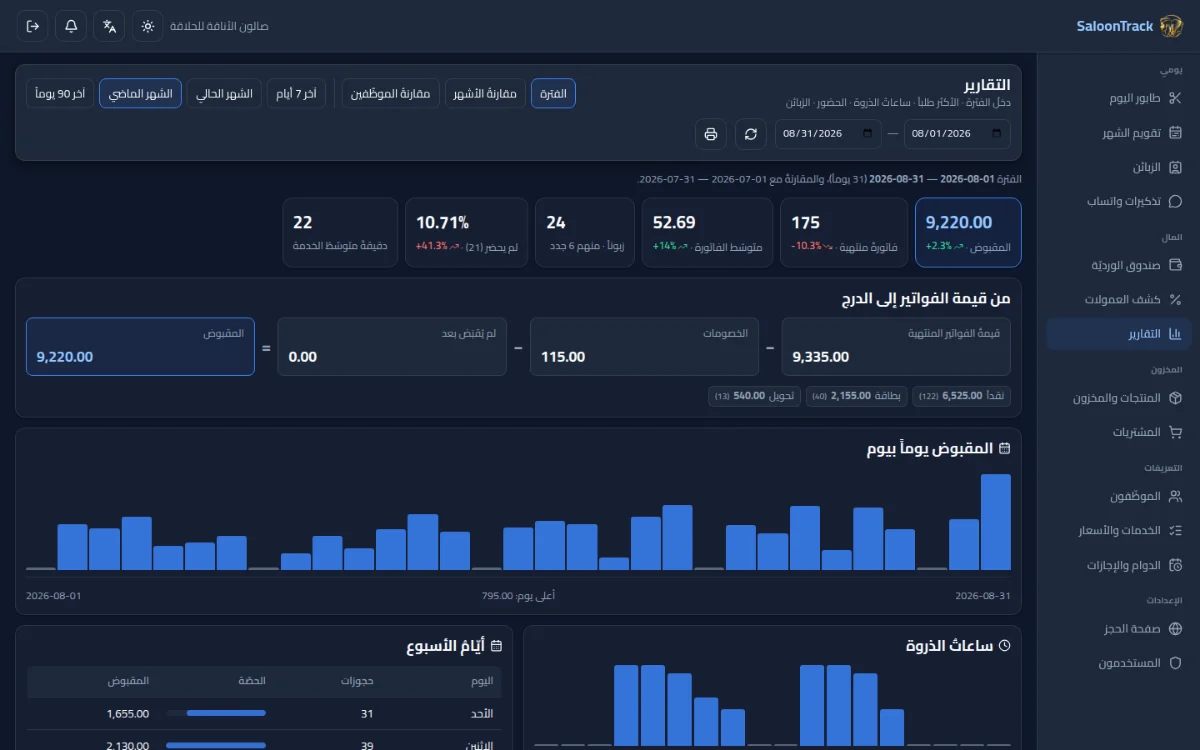Click the نقداً 6,525.00 payment chip
This screenshot has height=750, width=1200.
pyautogui.click(x=962, y=396)
